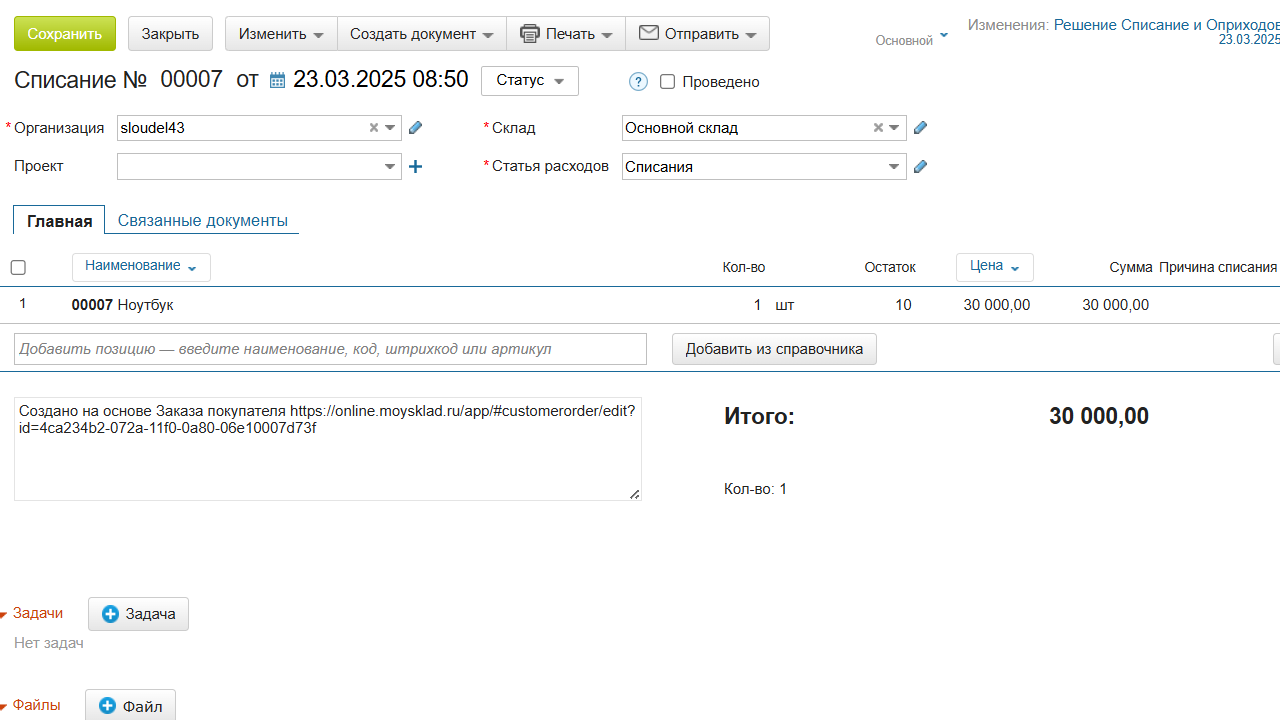Viewport: 1280px width, 720px height.
Task: Edit Основной склад with the pencil icon
Action: 921,128
